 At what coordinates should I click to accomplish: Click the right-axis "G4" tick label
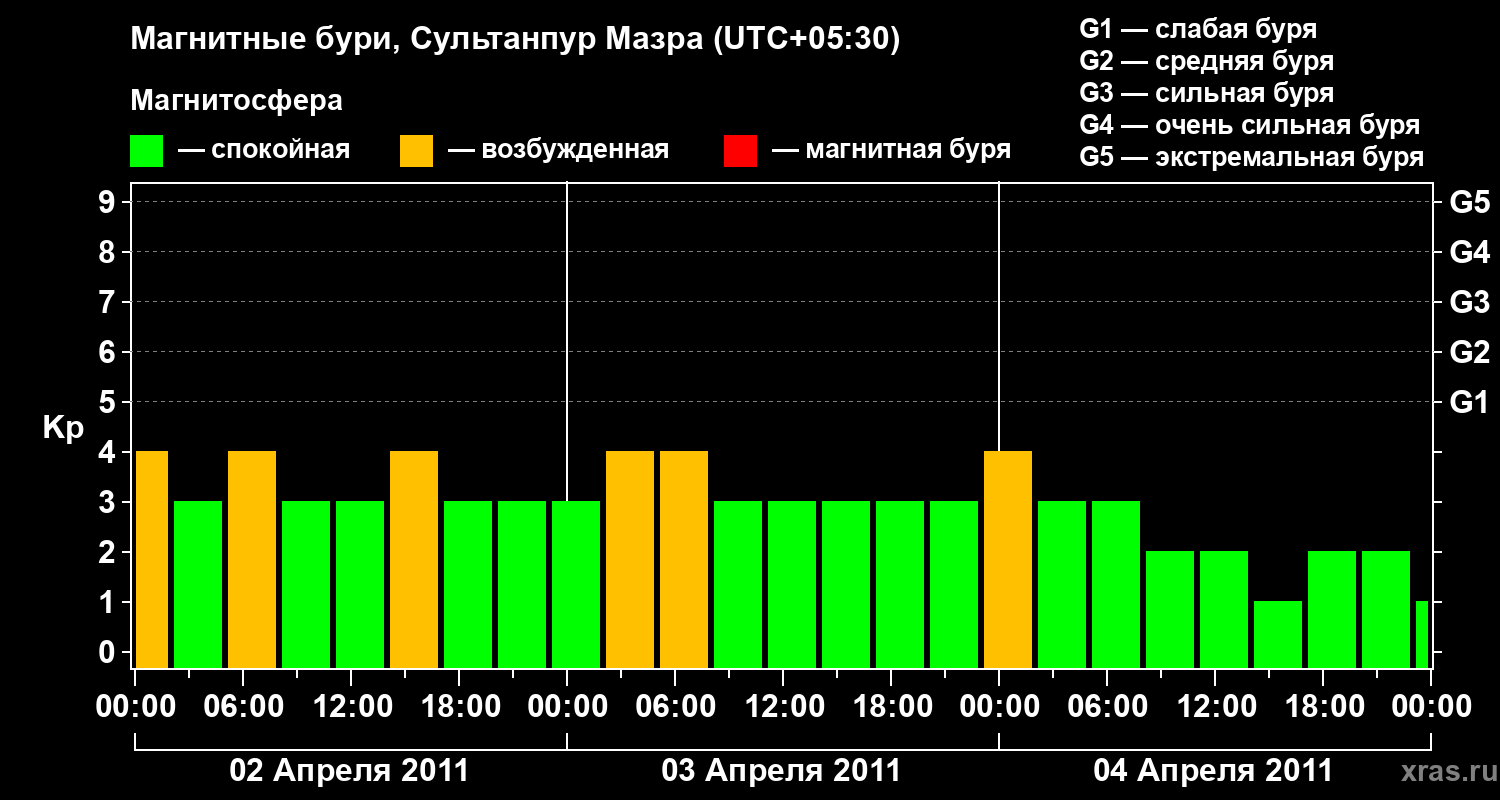[1469, 252]
